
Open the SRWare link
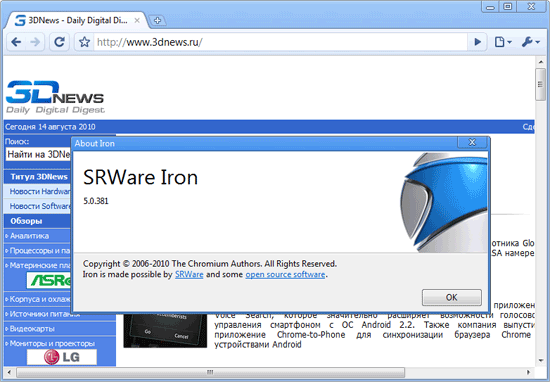click(x=189, y=274)
